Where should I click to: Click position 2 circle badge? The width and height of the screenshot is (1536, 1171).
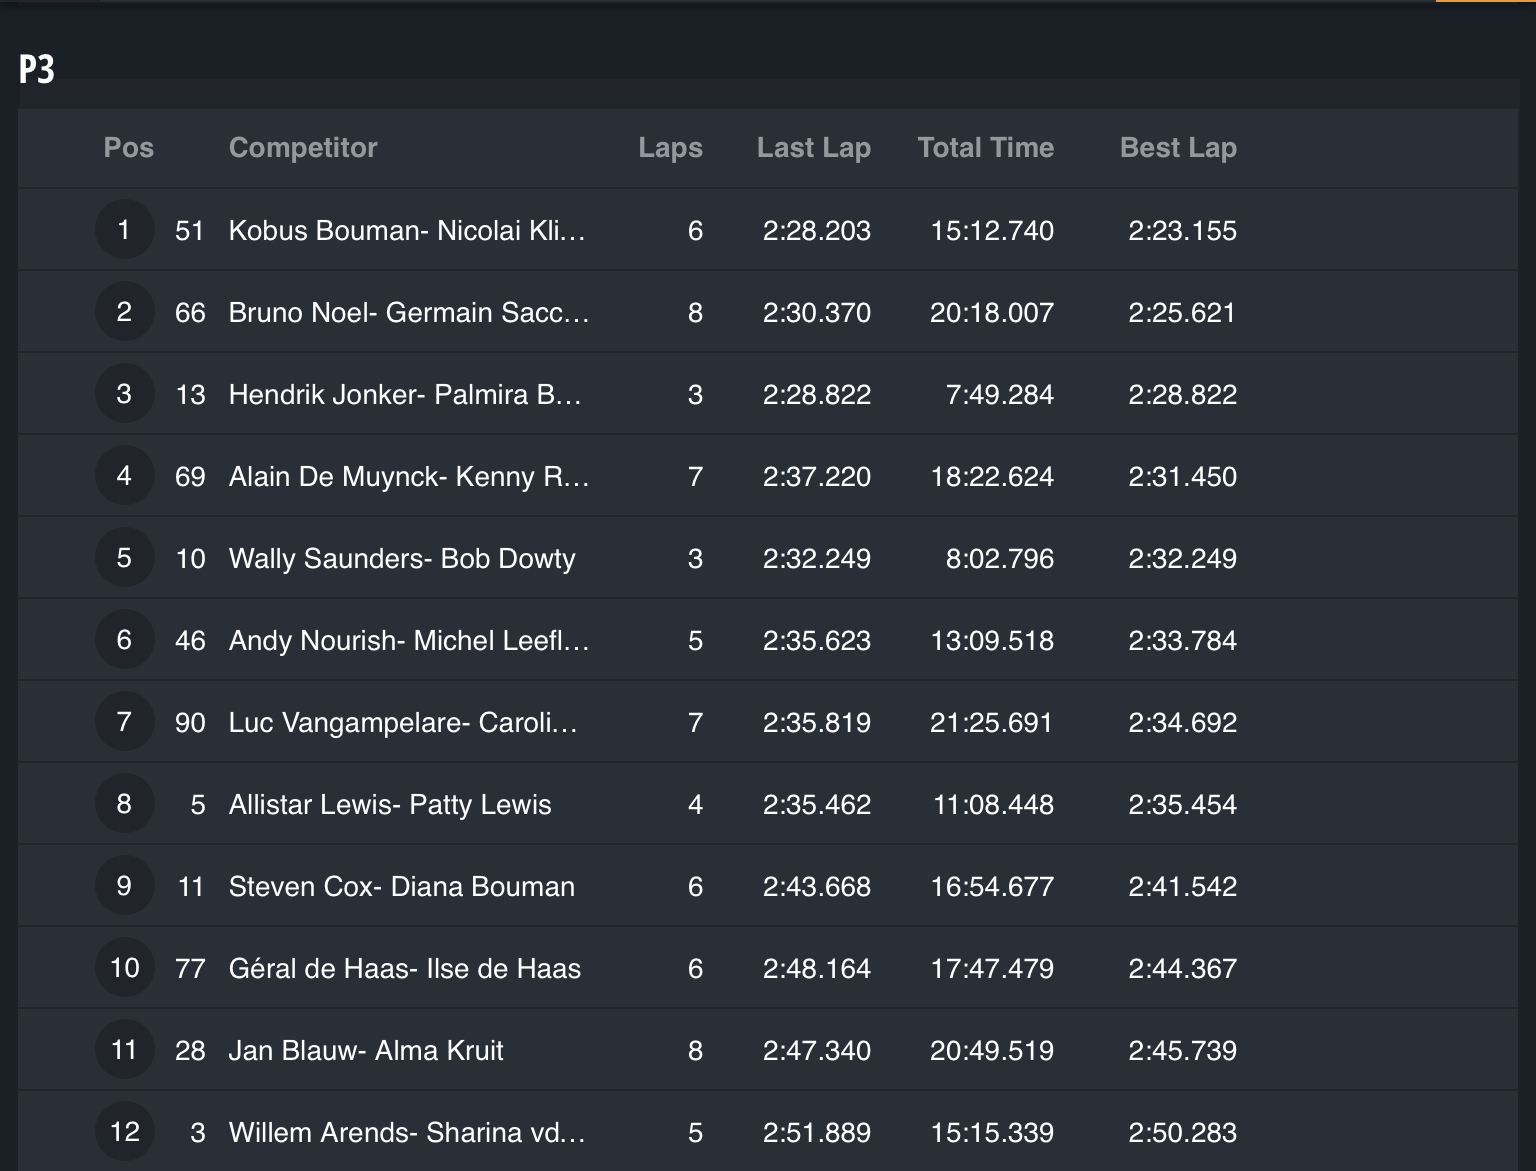[x=124, y=312]
